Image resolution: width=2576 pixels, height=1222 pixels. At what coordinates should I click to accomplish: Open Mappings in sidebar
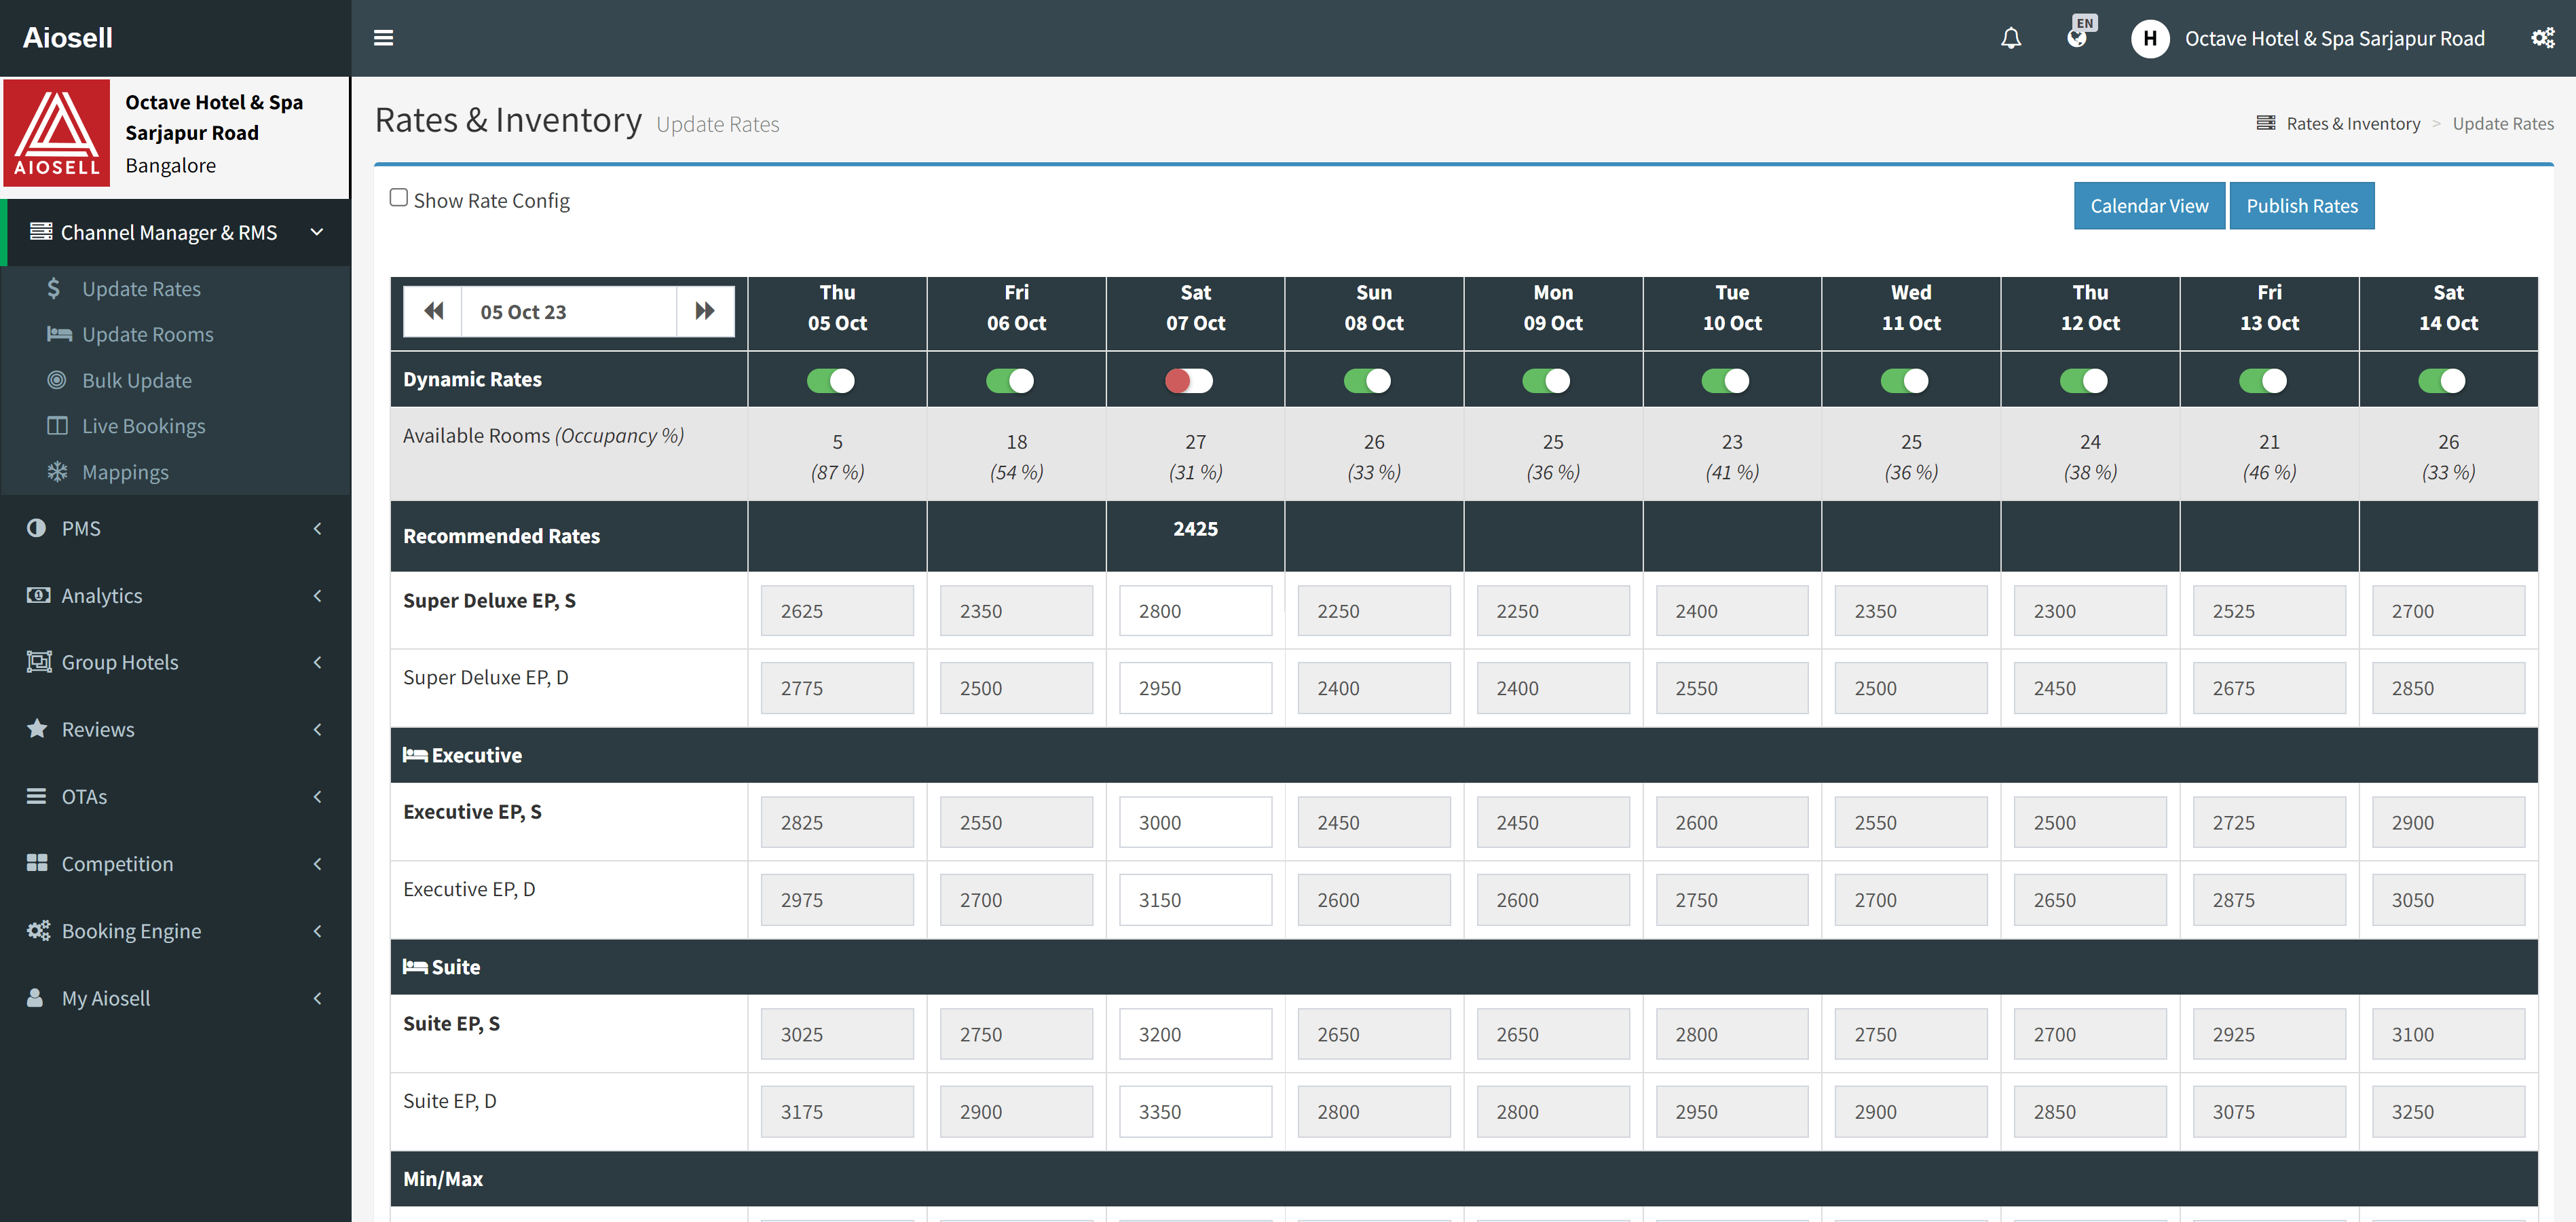pyautogui.click(x=125, y=471)
